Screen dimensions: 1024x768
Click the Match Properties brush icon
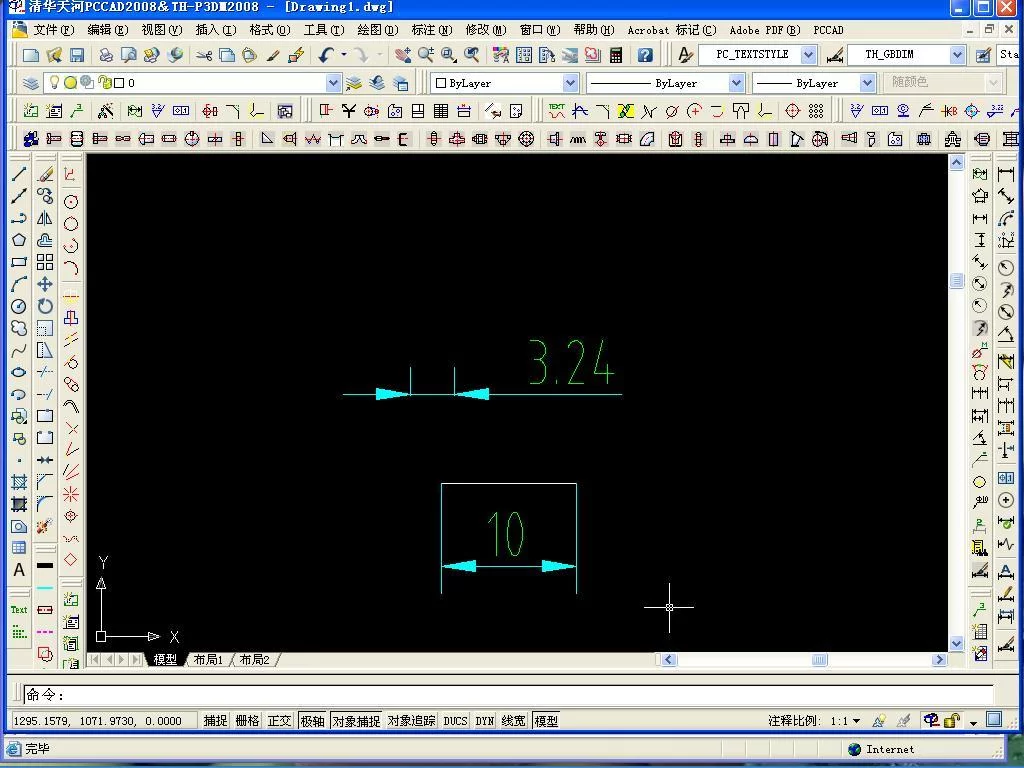click(x=273, y=55)
